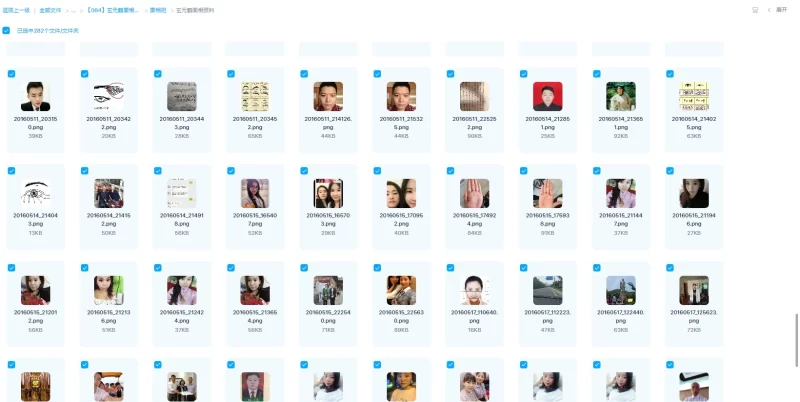Open road photo thumbnail 20160517_112223.png

(x=547, y=290)
